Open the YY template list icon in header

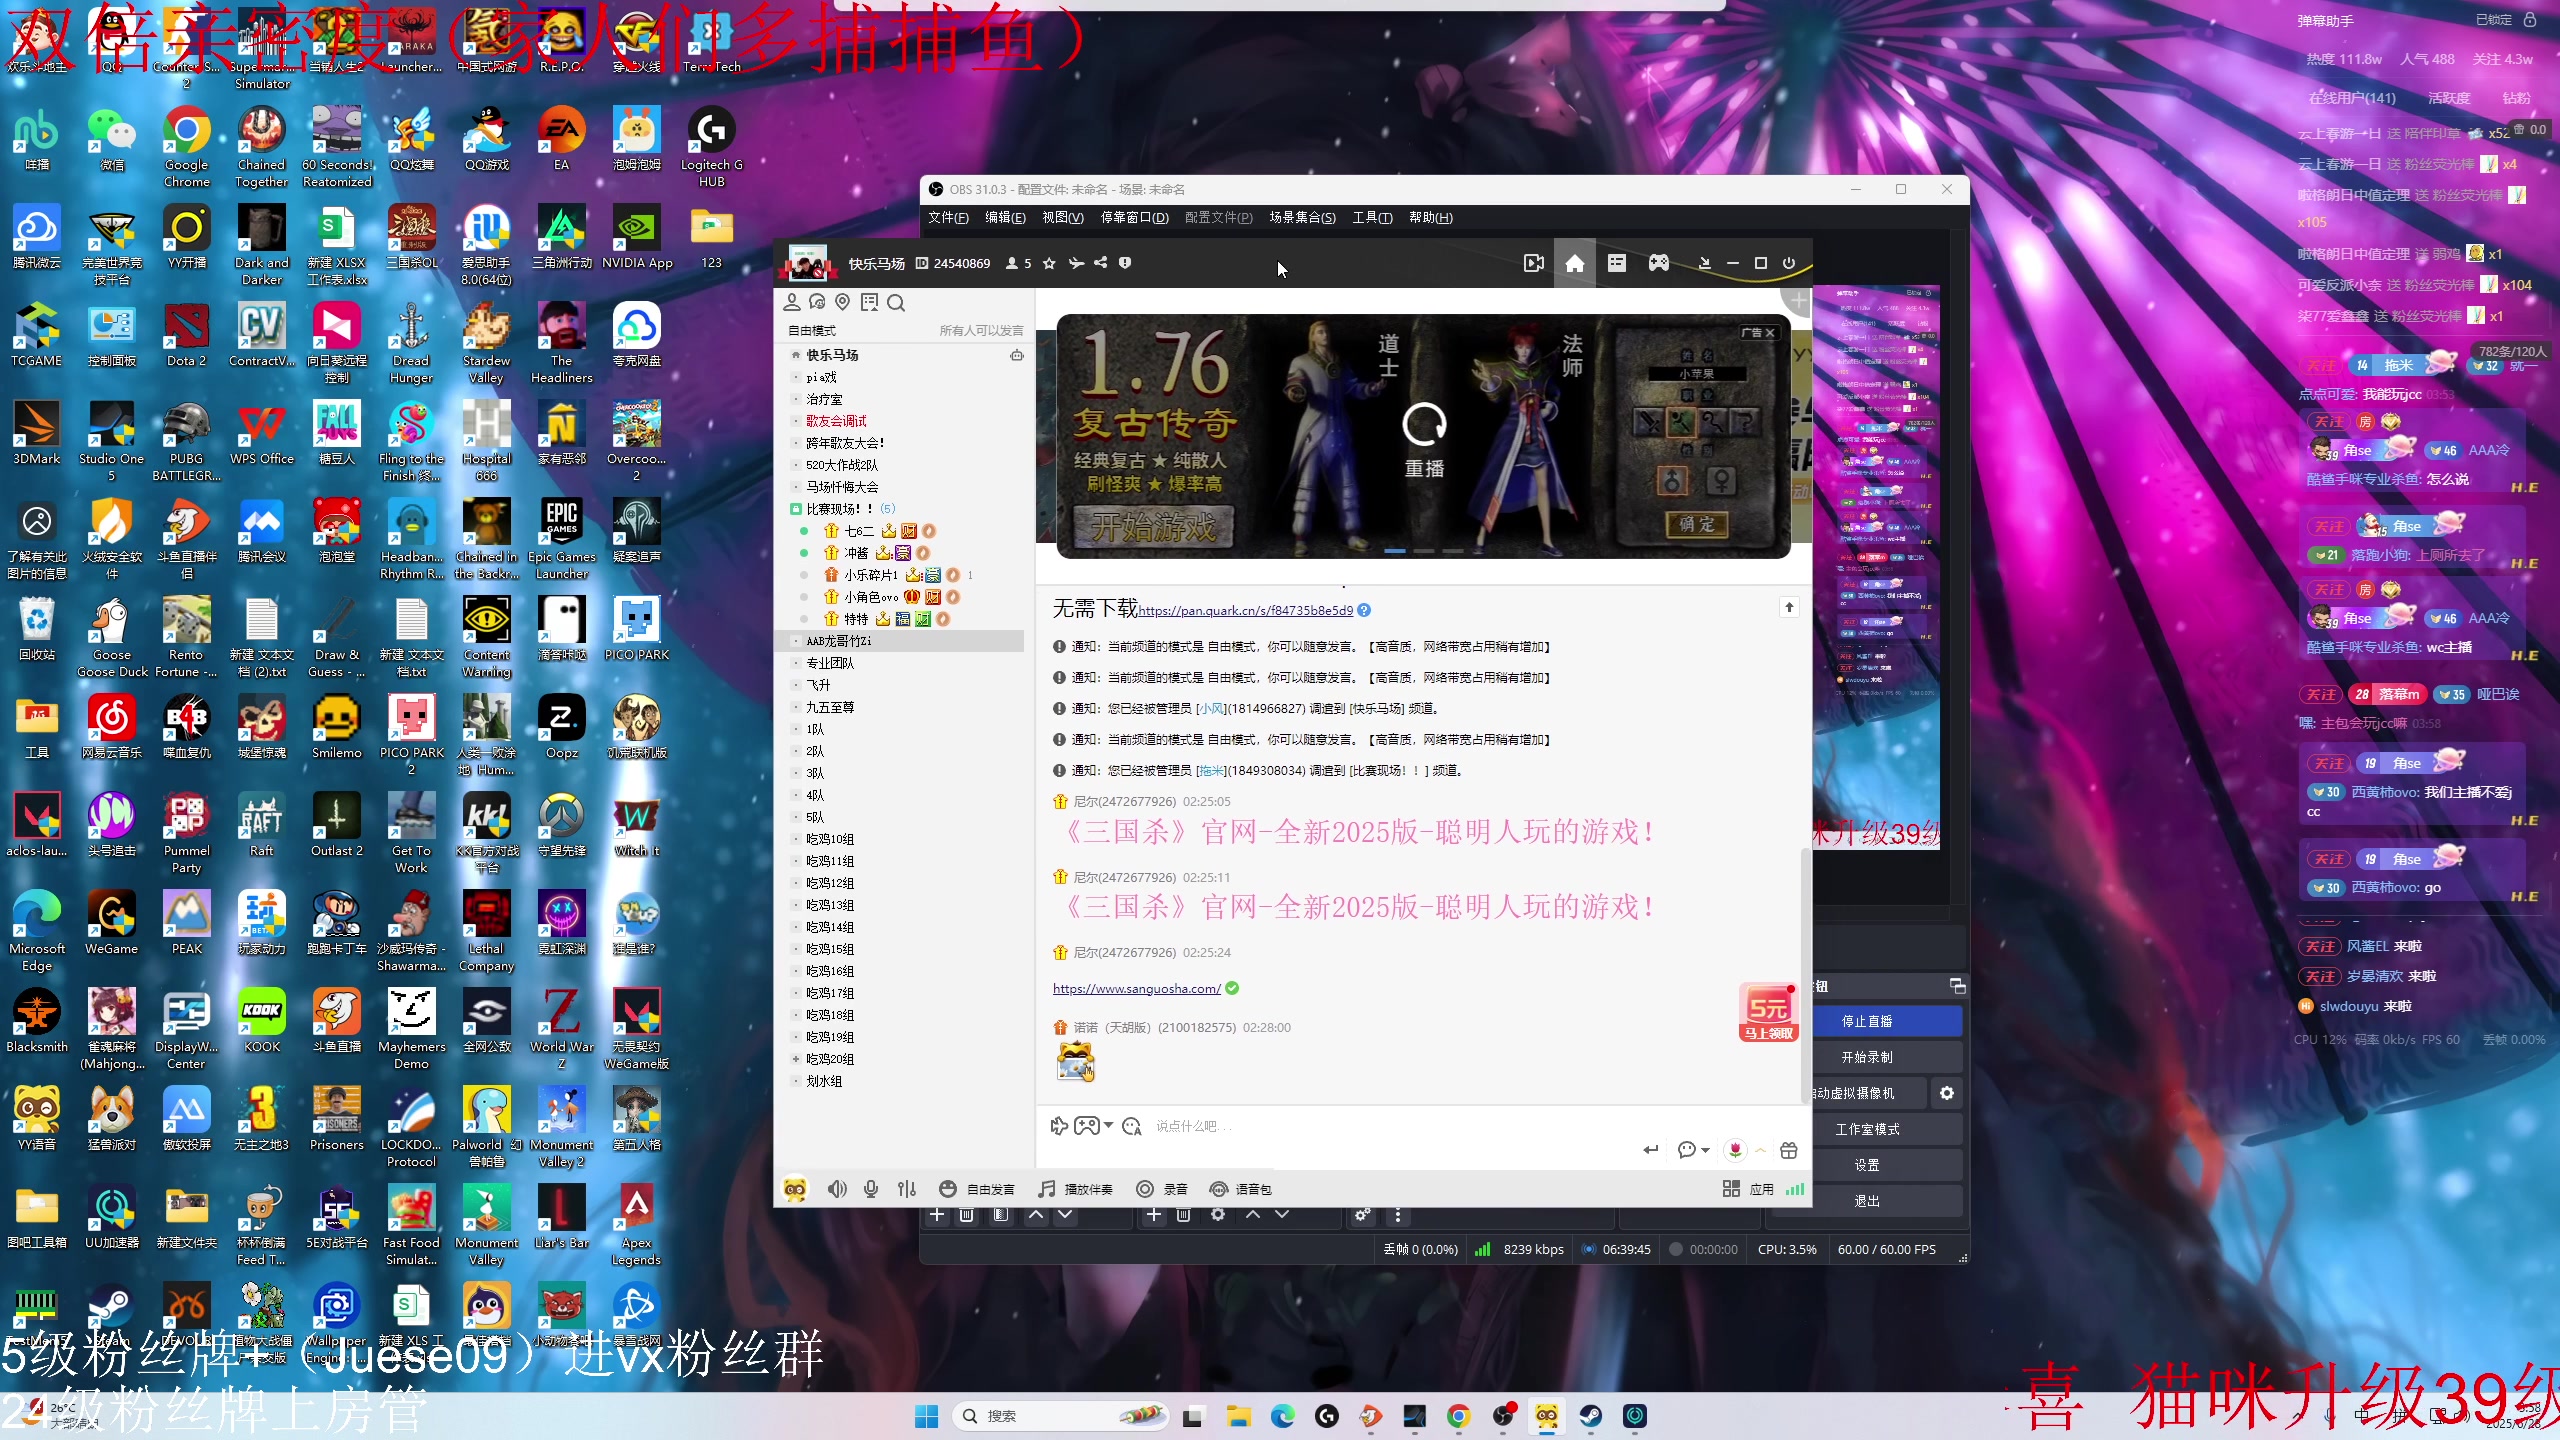[1617, 263]
